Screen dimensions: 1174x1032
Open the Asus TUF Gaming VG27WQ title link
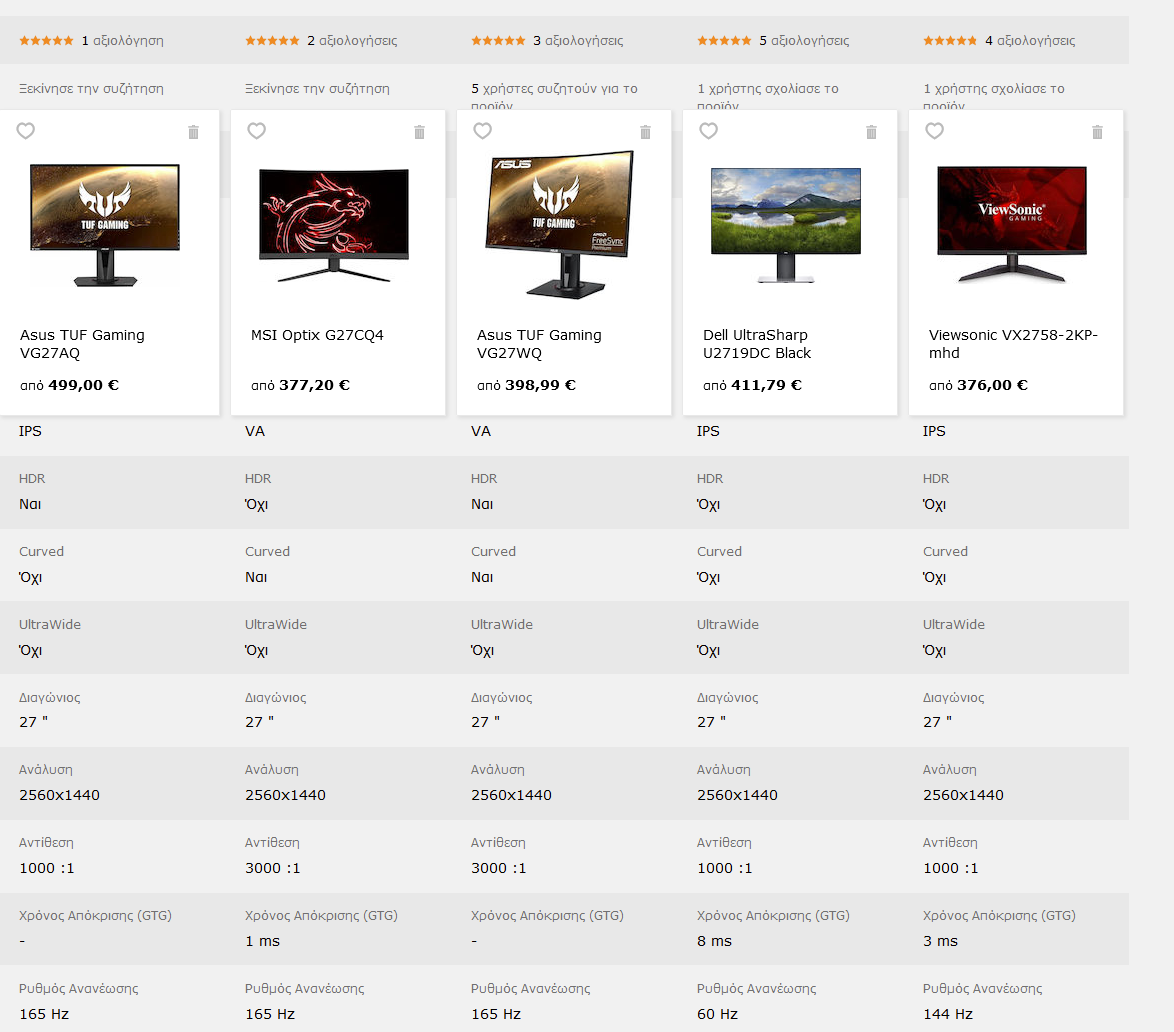[539, 344]
